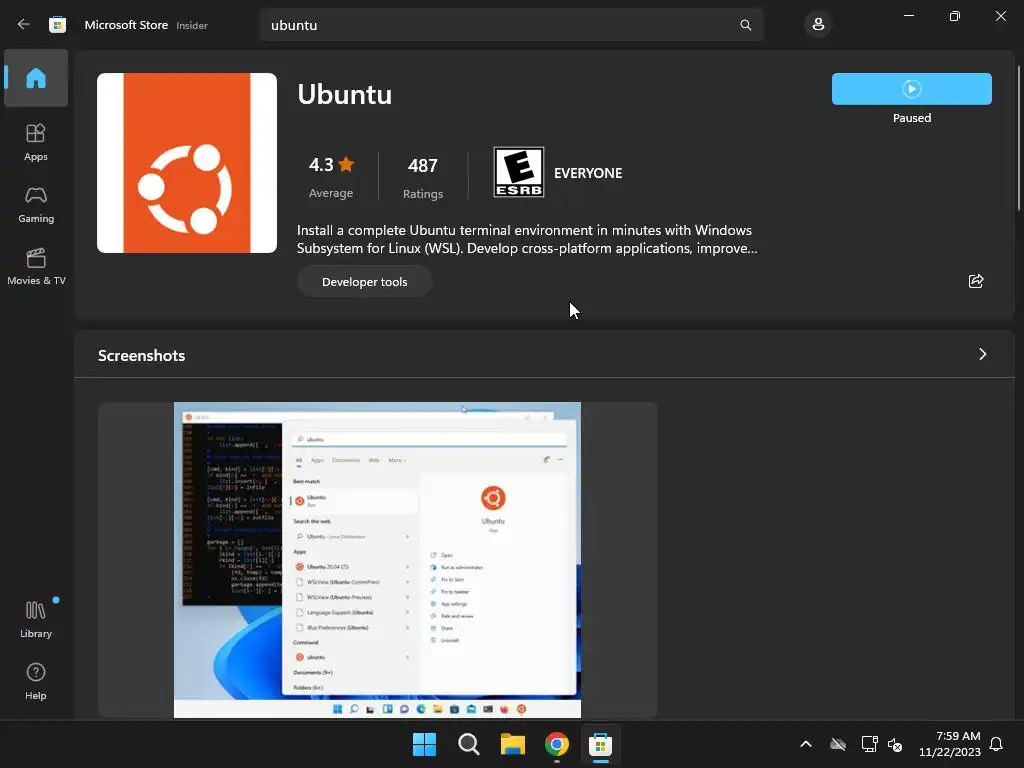Viewport: 1024px width, 768px height.
Task: Click Microsoft Store taskbar icon
Action: (600, 744)
